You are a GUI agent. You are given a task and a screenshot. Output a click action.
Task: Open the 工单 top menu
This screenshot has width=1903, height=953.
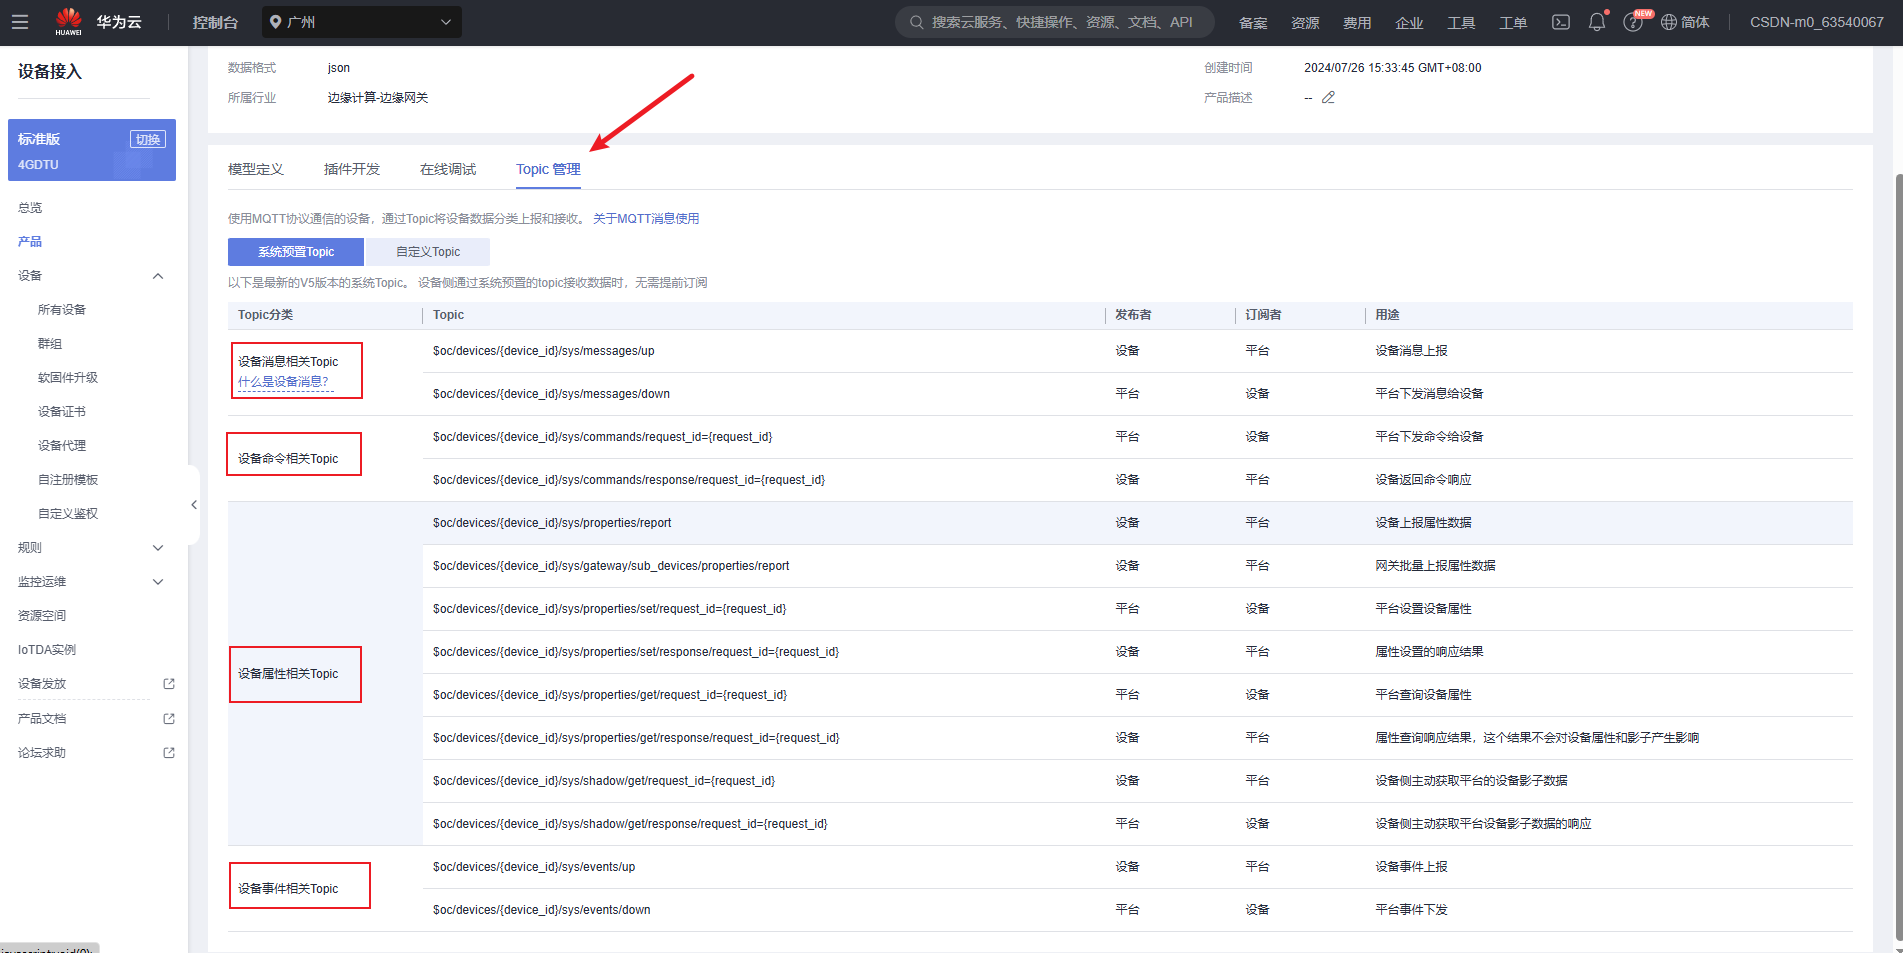(x=1513, y=22)
